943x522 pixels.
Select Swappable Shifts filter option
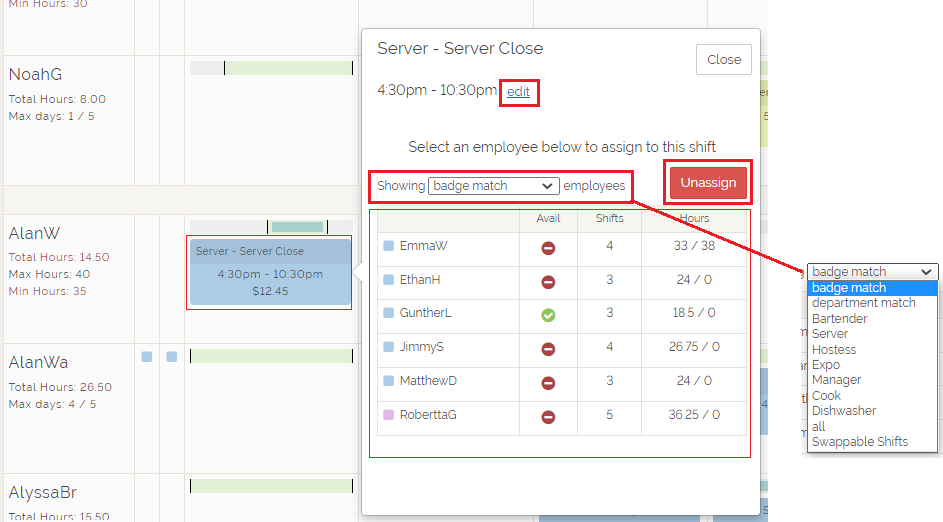point(859,442)
